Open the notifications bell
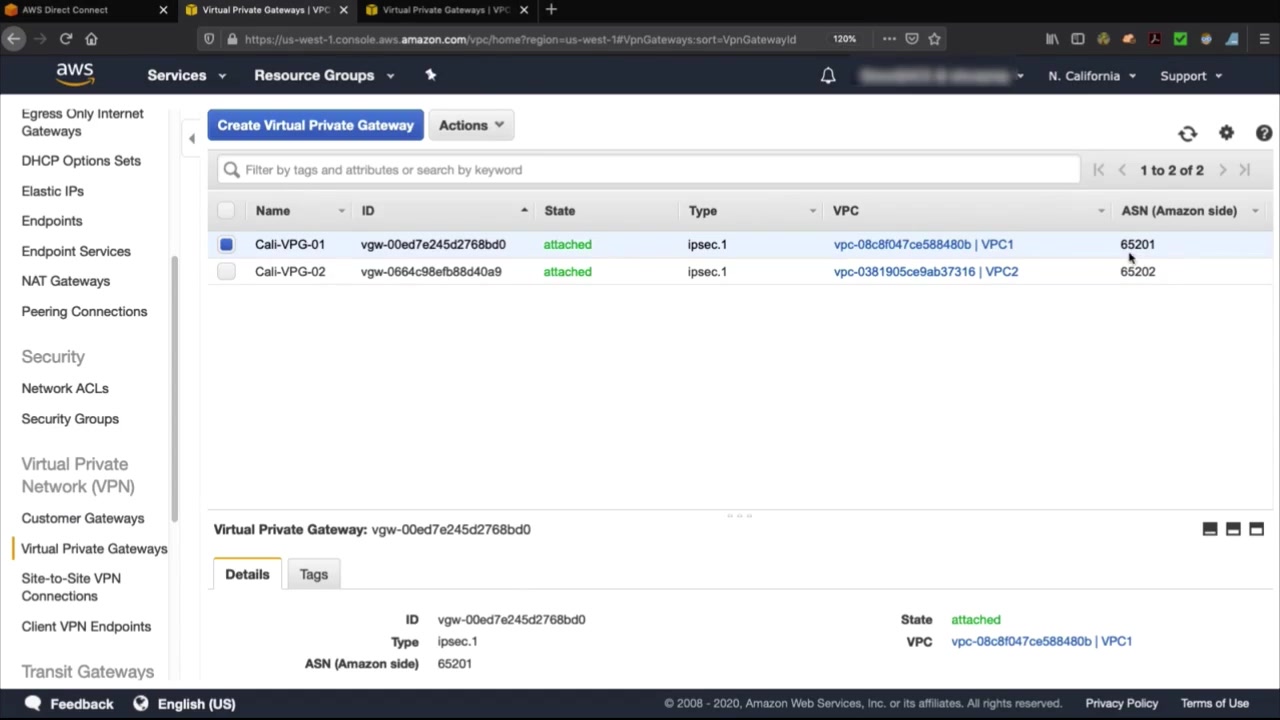This screenshot has height=720, width=1280. 828,76
